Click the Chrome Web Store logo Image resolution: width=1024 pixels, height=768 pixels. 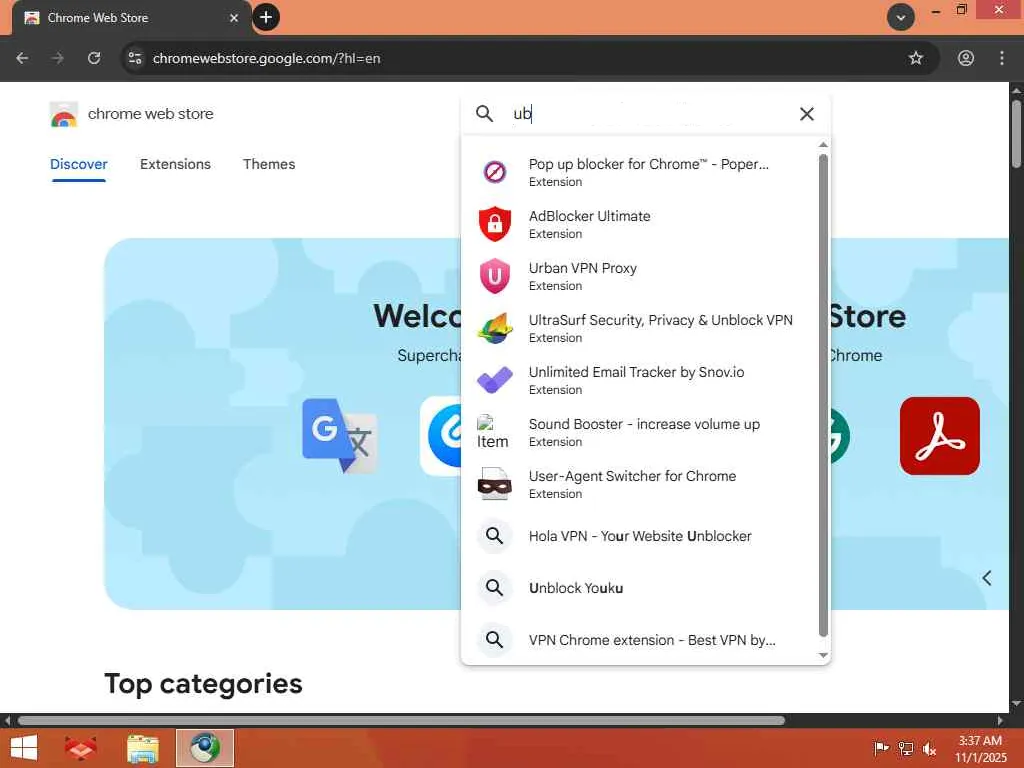64,114
